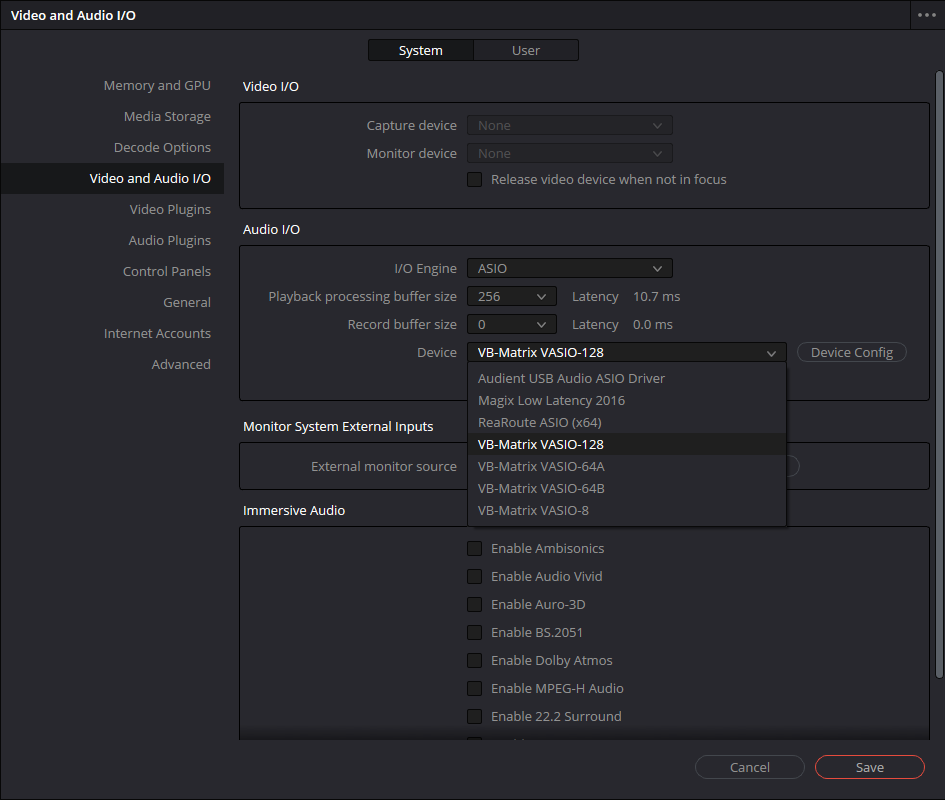945x800 pixels.
Task: Enable BS.2051 checkbox
Action: click(x=474, y=632)
